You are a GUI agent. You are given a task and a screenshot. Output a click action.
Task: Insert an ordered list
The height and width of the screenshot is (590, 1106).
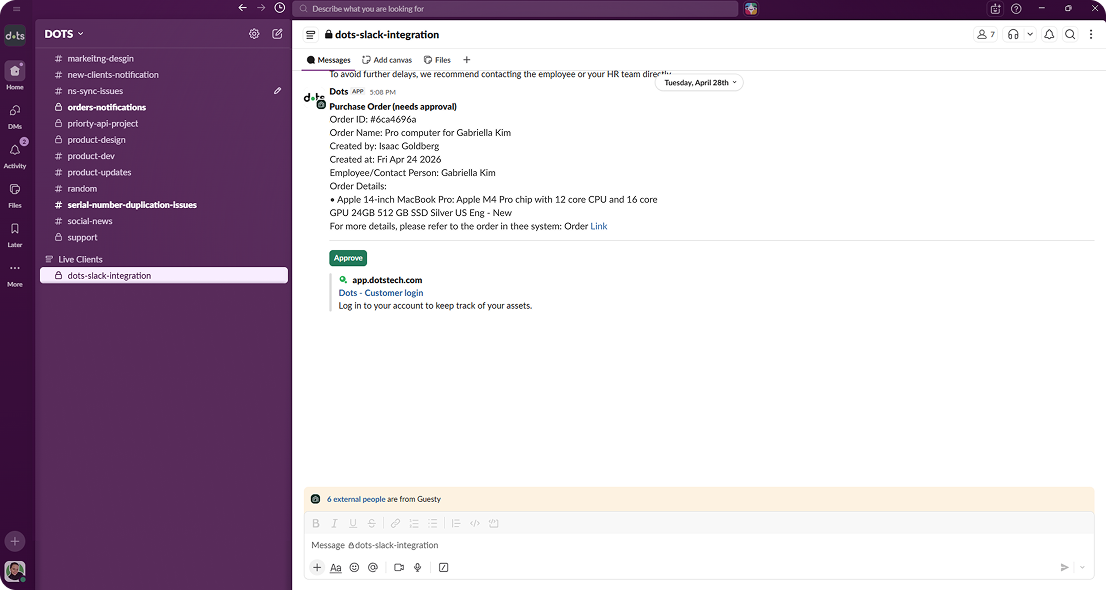pos(414,523)
